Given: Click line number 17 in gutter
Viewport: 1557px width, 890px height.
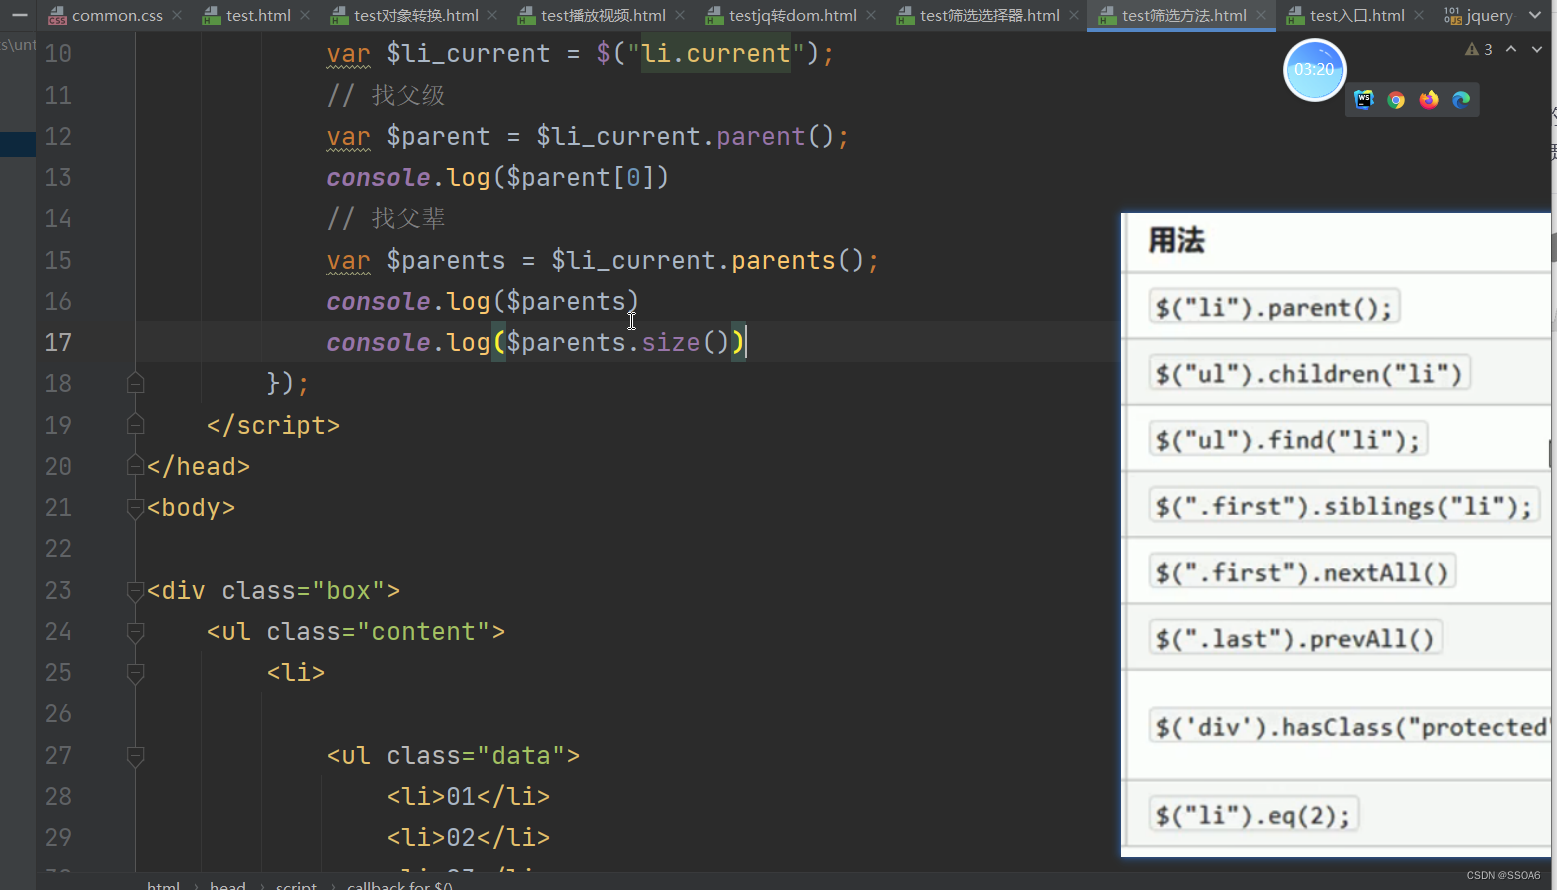Looking at the screenshot, I should point(58,342).
